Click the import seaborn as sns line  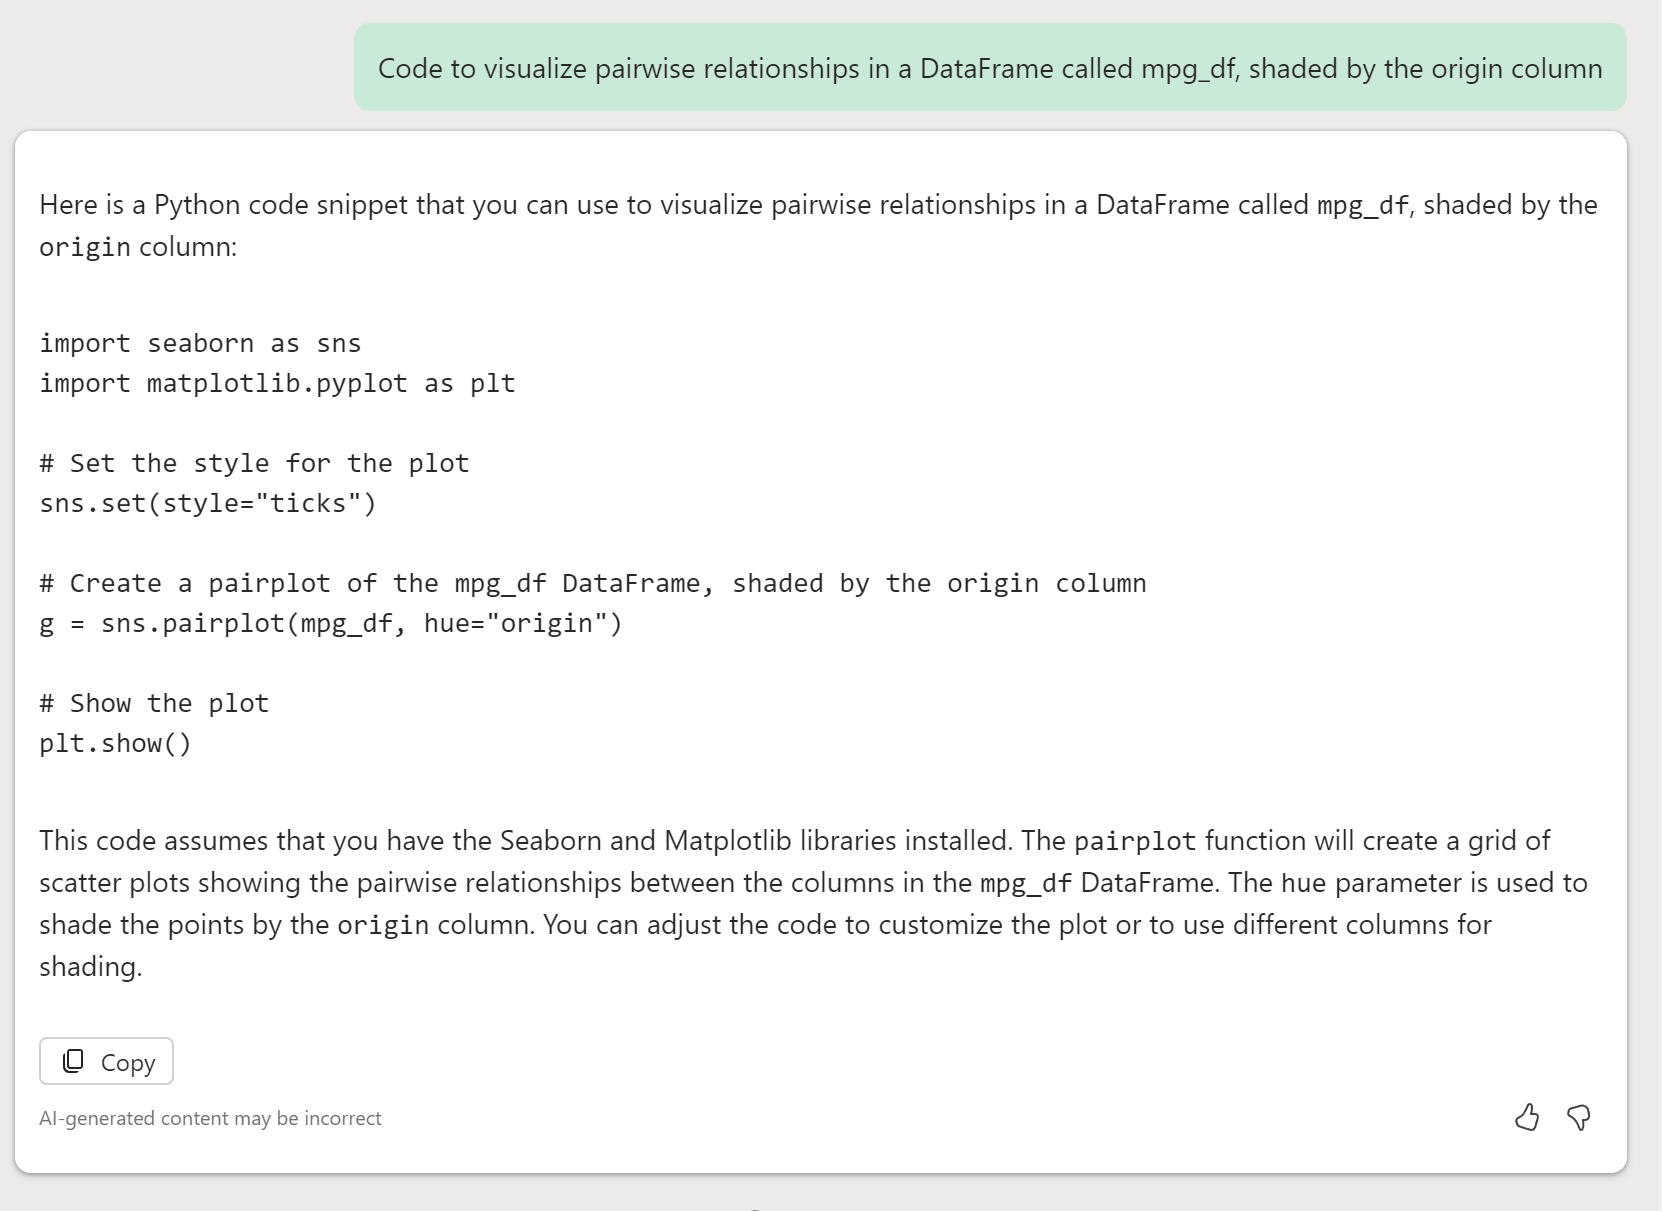click(200, 342)
